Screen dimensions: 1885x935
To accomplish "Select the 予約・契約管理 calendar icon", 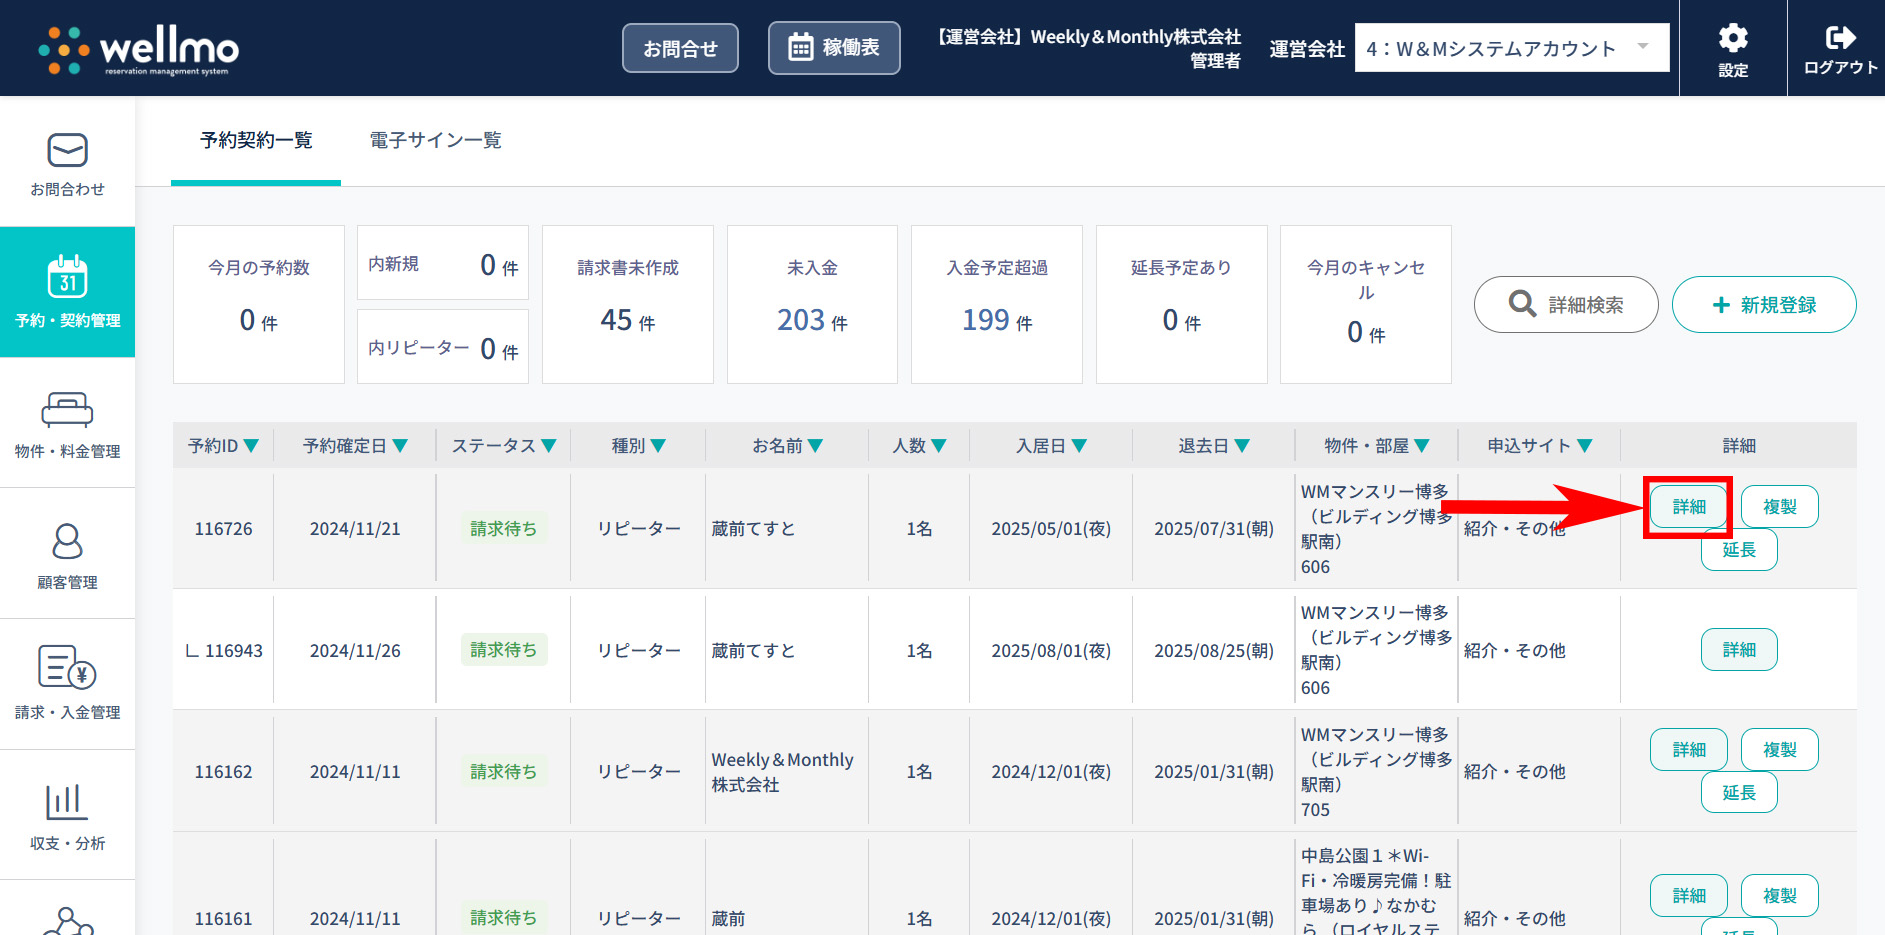I will click(x=67, y=276).
